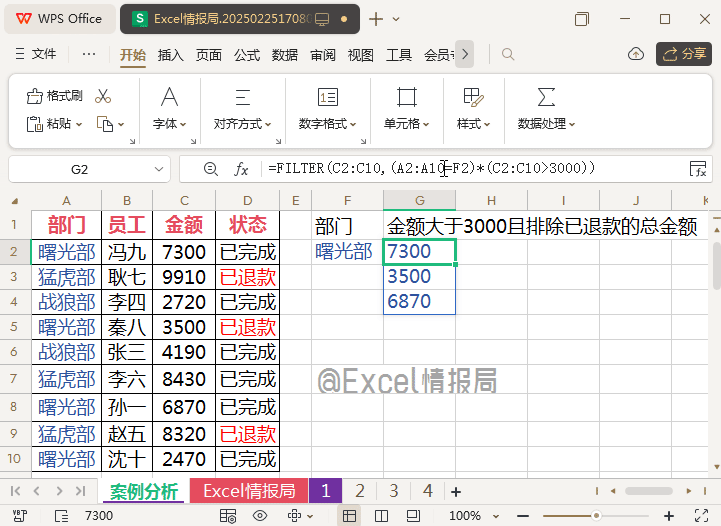The image size is (721, 526).
Task: Open the File (文件) menu button
Action: (37, 54)
